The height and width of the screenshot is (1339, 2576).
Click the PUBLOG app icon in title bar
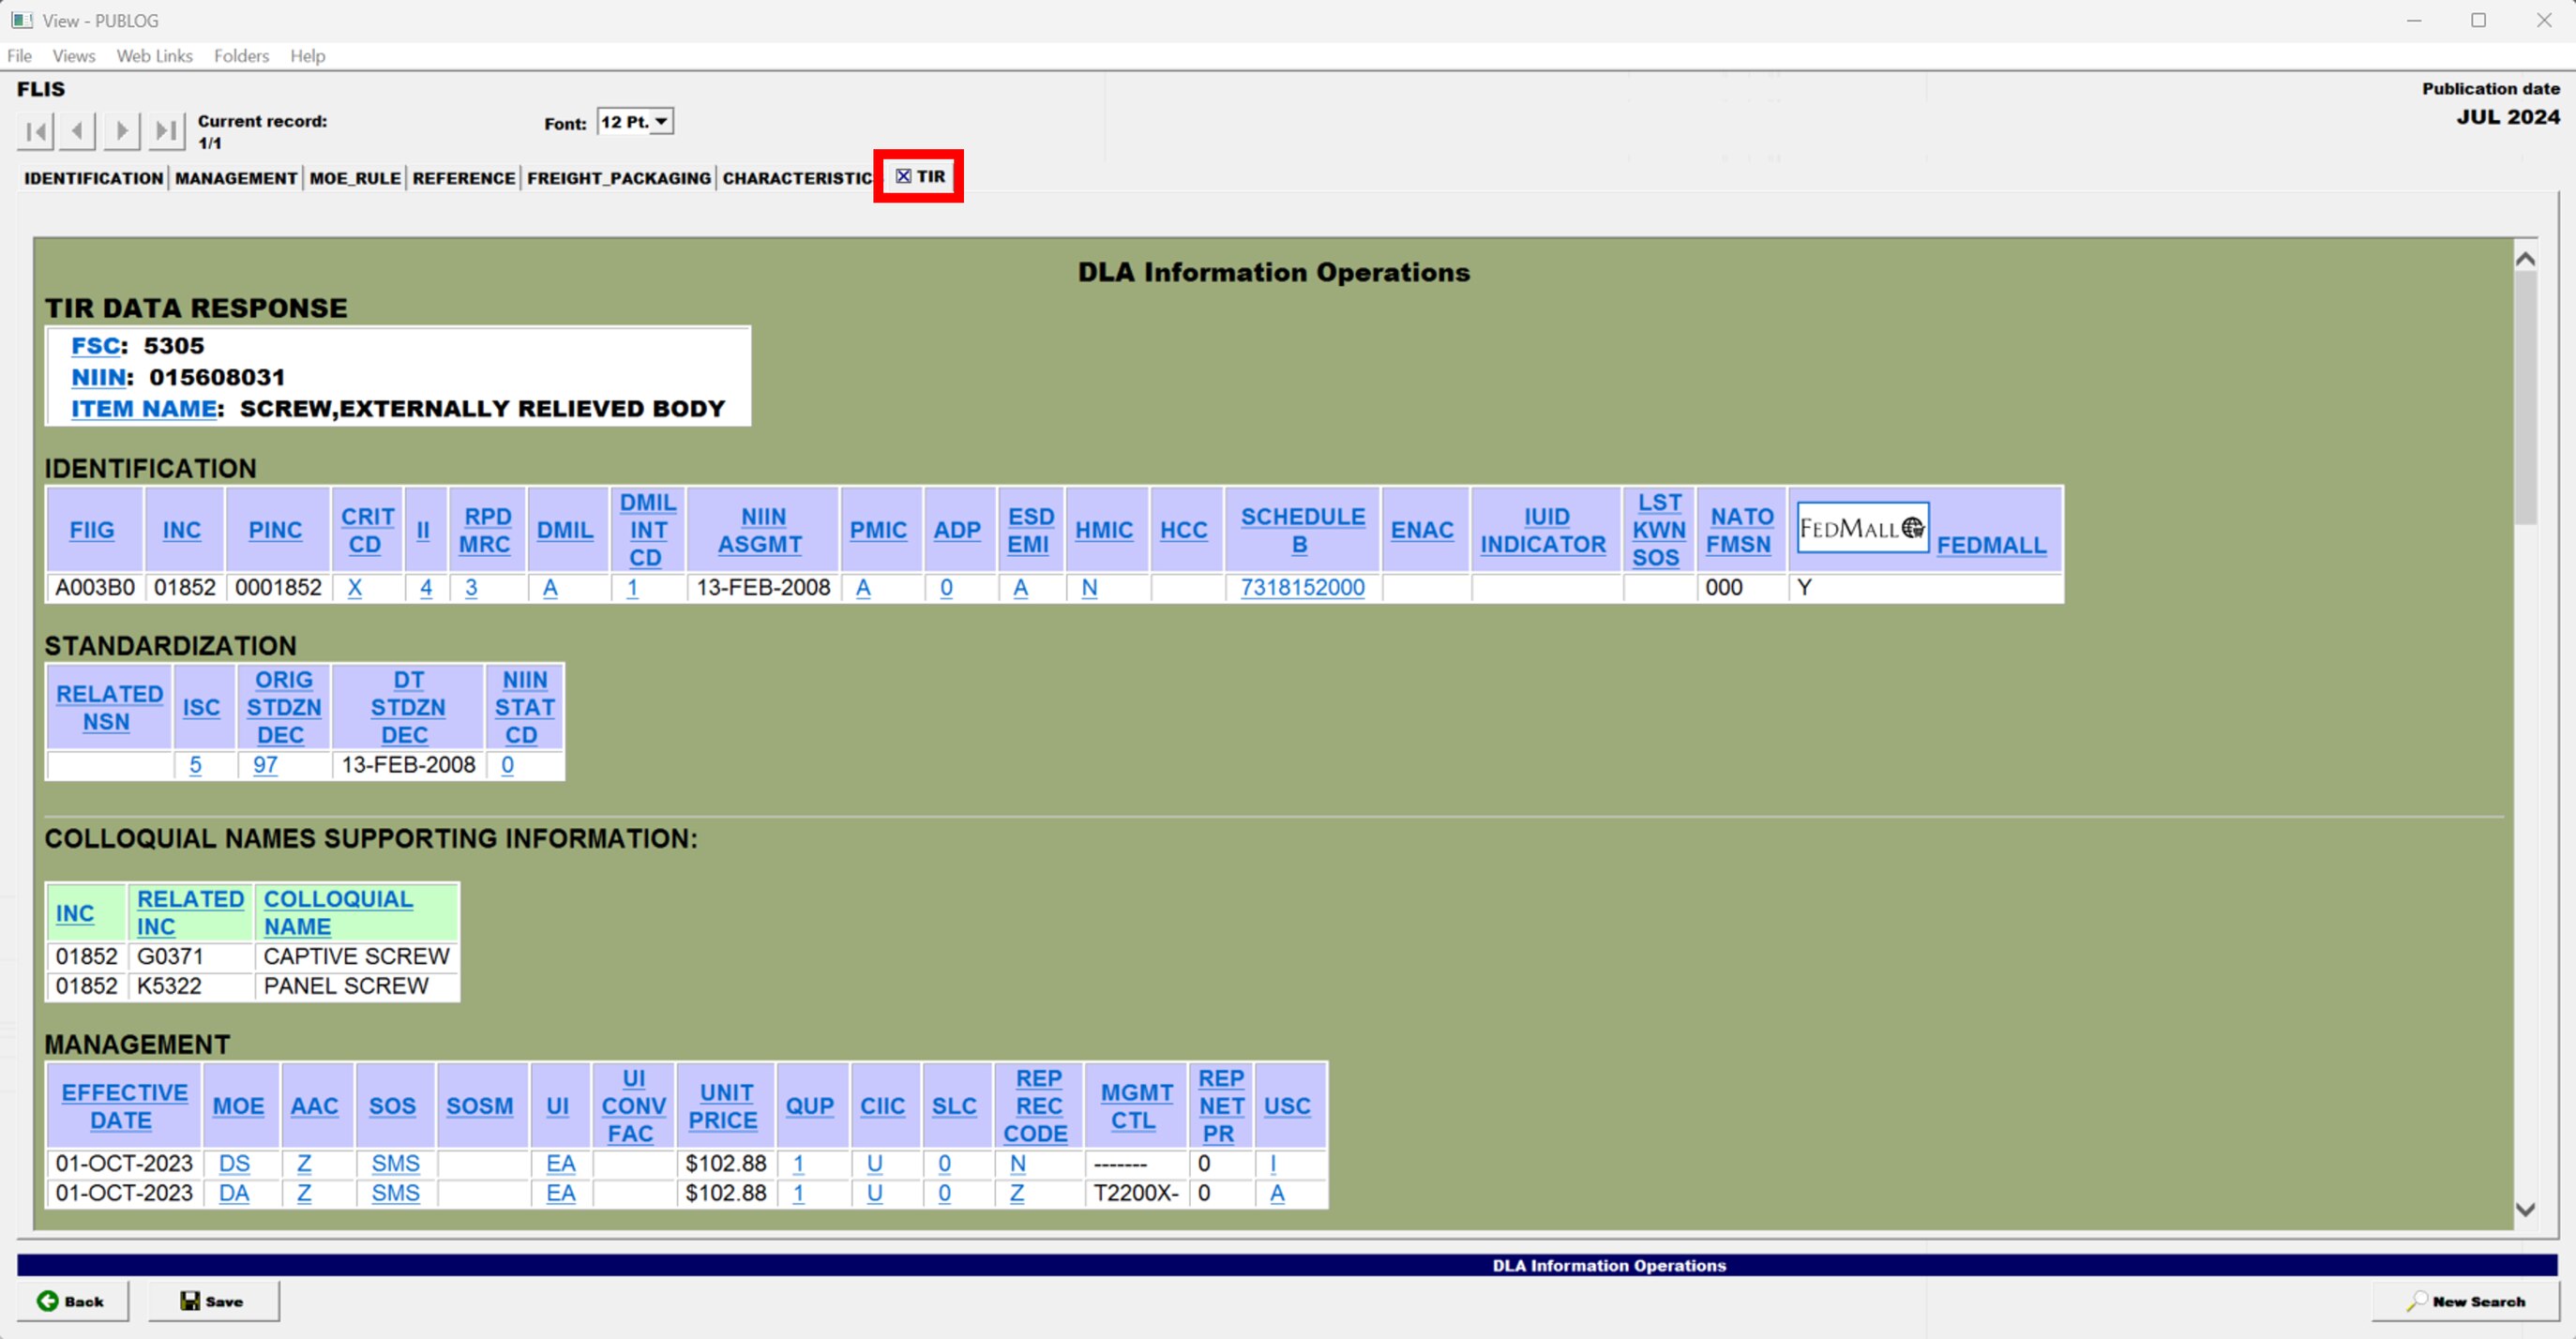(22, 20)
